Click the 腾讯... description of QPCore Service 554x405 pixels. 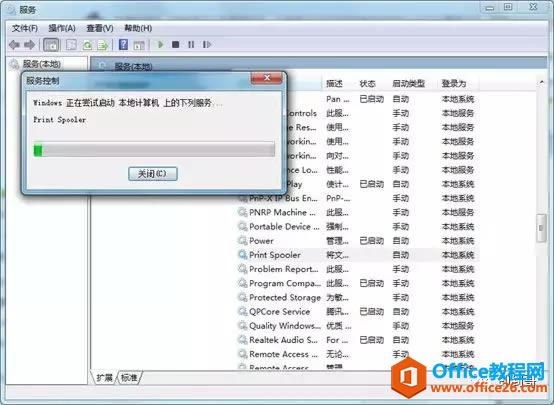click(337, 311)
